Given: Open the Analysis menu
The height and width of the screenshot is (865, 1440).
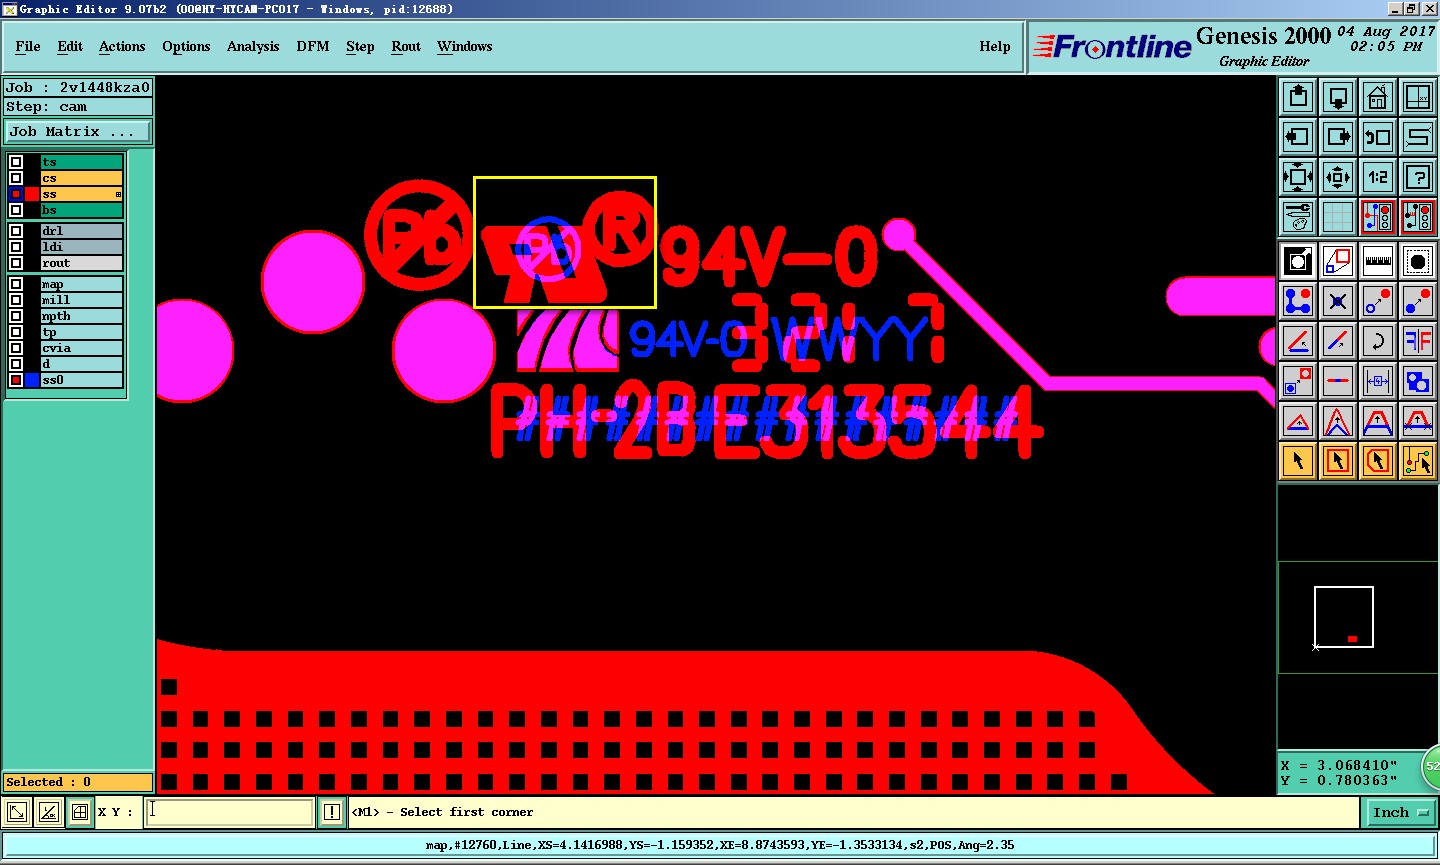Looking at the screenshot, I should pos(253,46).
